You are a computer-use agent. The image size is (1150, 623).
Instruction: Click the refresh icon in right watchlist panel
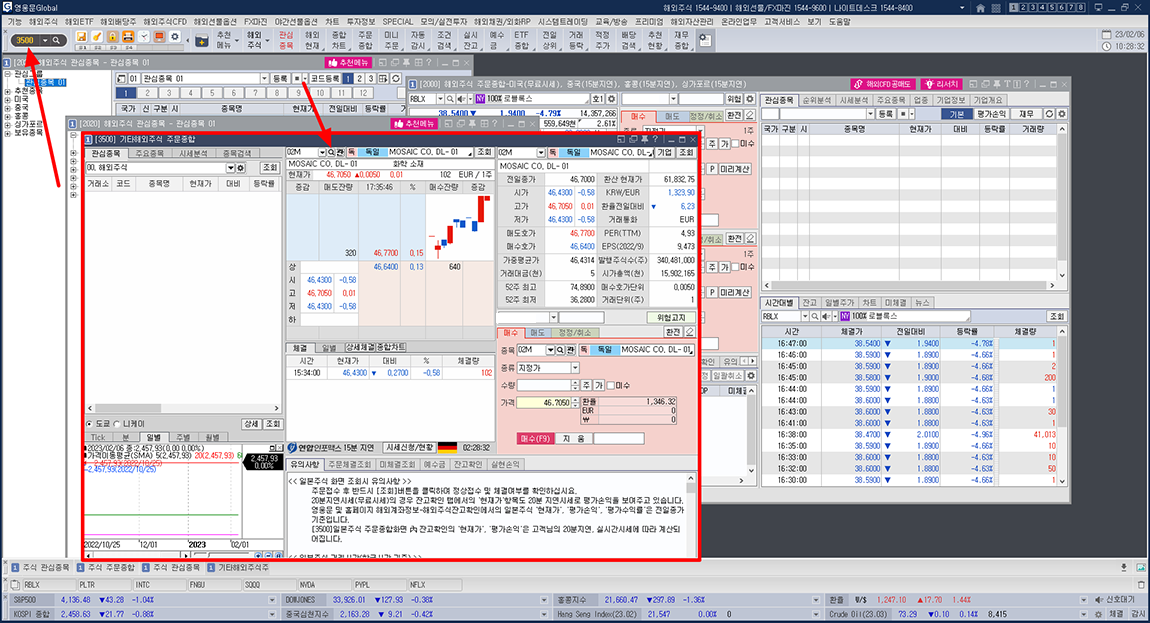(1050, 114)
